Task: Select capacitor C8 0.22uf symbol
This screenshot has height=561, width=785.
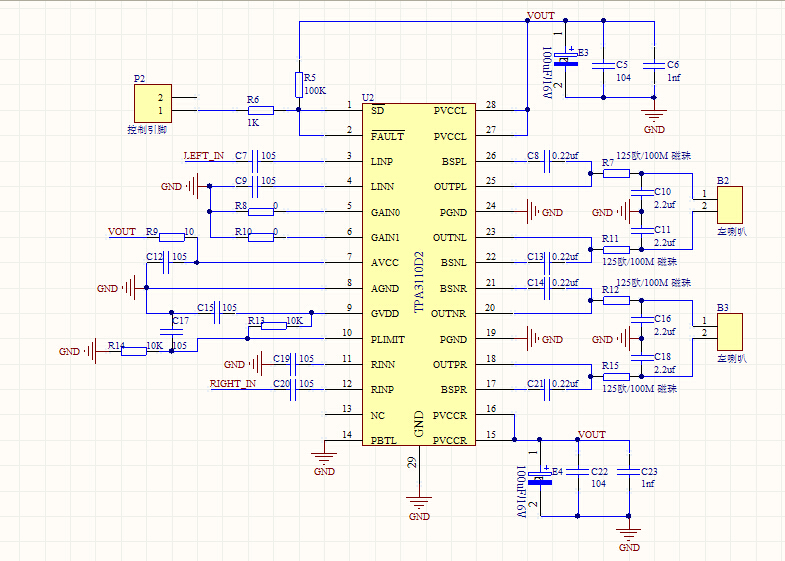Action: click(x=547, y=161)
